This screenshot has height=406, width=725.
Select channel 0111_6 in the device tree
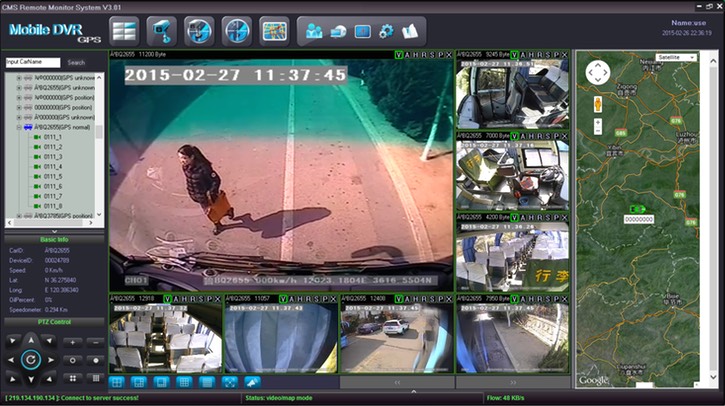52,187
